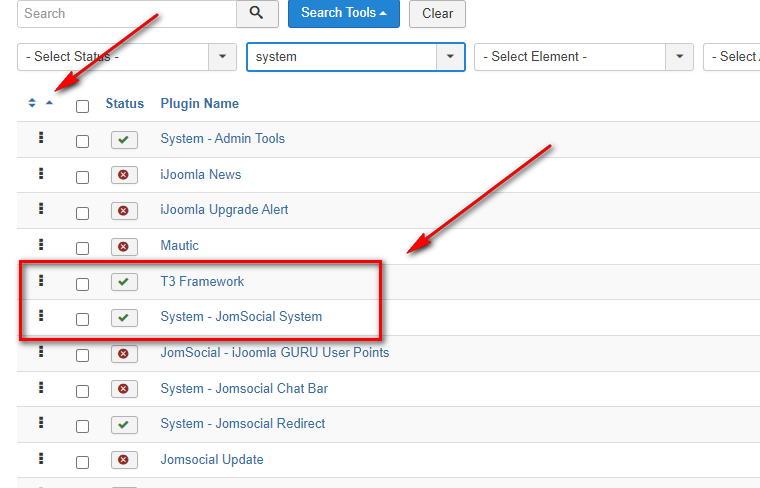Image resolution: width=760 pixels, height=488 pixels.
Task: Sort by the Status column header
Action: [124, 103]
